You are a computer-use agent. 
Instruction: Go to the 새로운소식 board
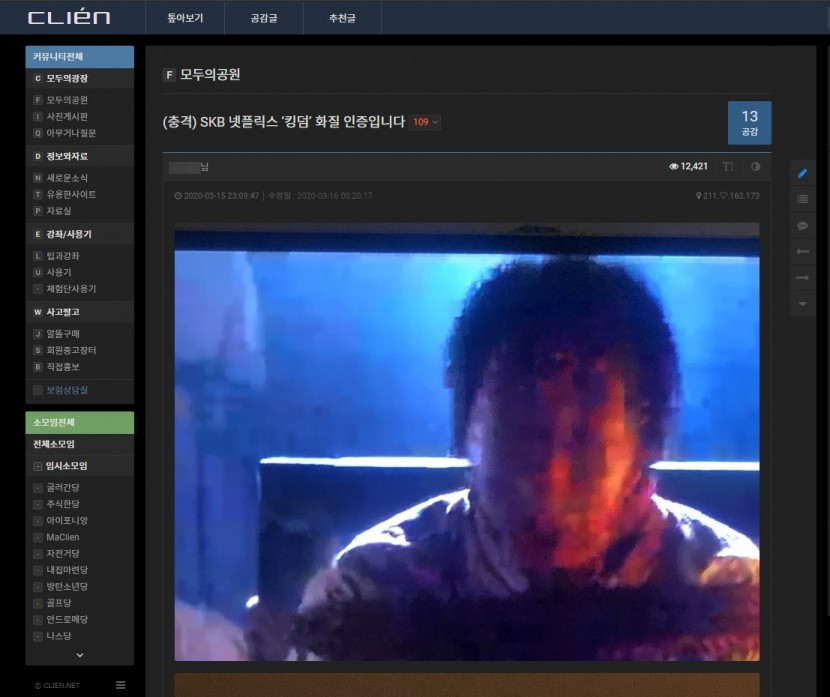click(x=67, y=178)
